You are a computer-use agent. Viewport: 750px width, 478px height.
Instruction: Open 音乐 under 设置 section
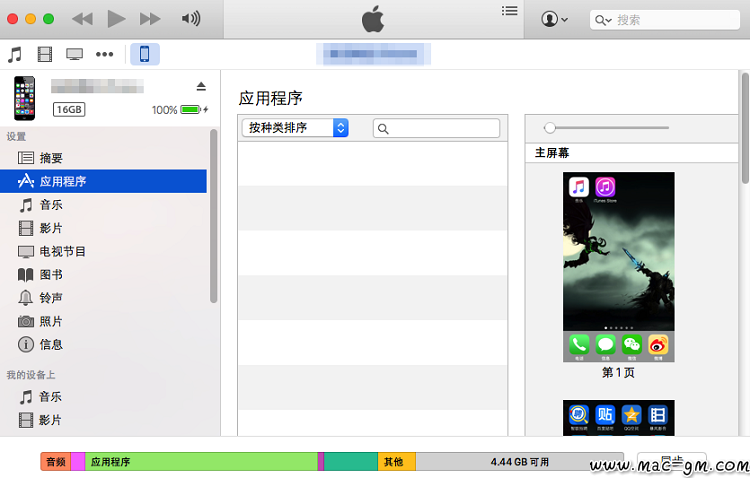103,205
